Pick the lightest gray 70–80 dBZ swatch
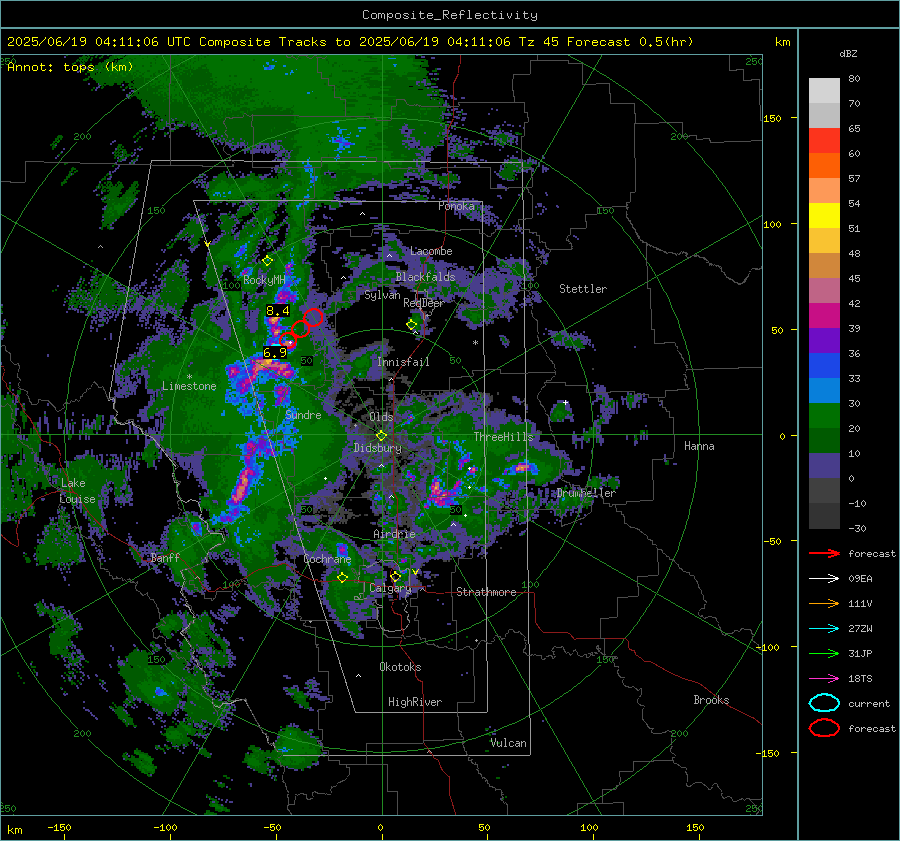The height and width of the screenshot is (841, 900). pos(824,91)
